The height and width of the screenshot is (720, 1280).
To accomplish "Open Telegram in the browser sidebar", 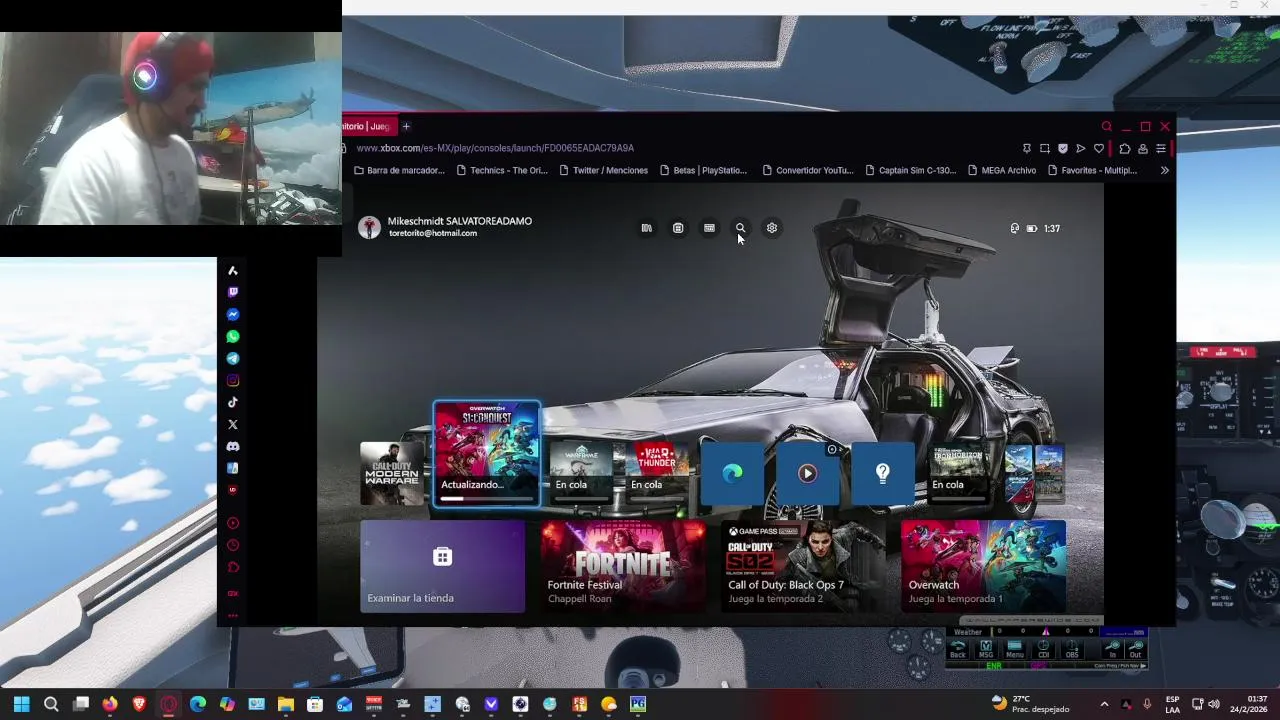I will 233,358.
